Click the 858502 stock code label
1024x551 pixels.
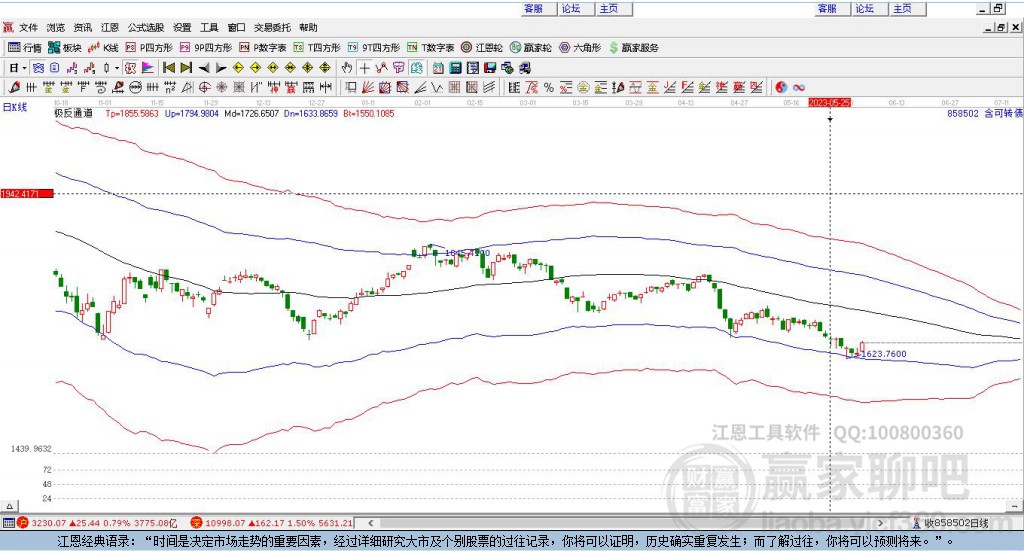[x=963, y=113]
